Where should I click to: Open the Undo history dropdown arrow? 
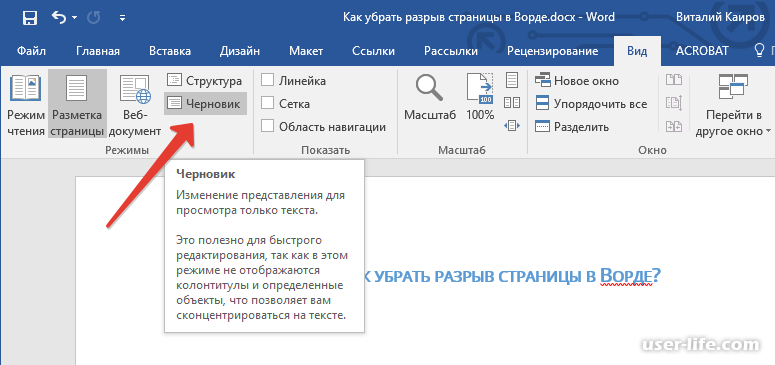point(75,18)
